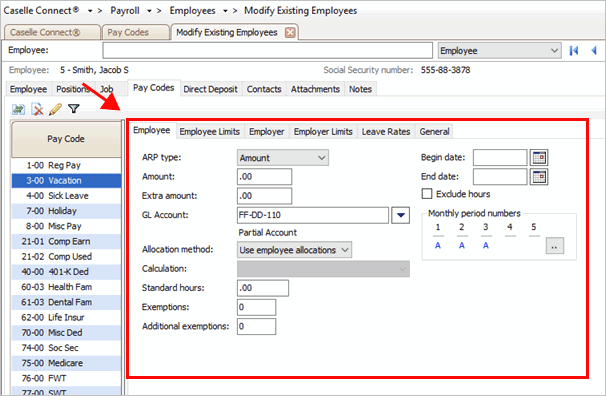
Task: Click the pencil edit icon
Action: point(55,109)
